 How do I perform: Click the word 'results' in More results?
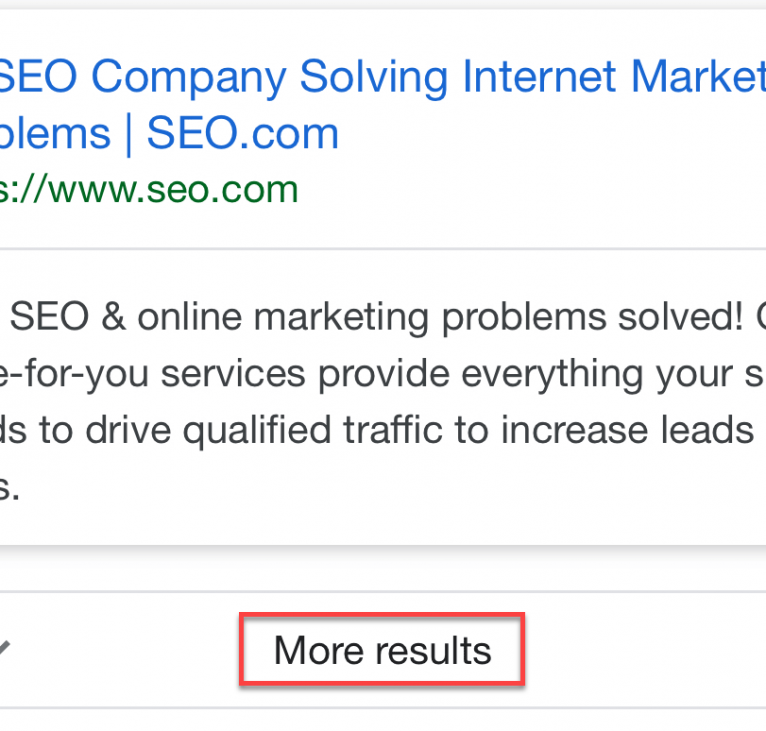tap(438, 651)
